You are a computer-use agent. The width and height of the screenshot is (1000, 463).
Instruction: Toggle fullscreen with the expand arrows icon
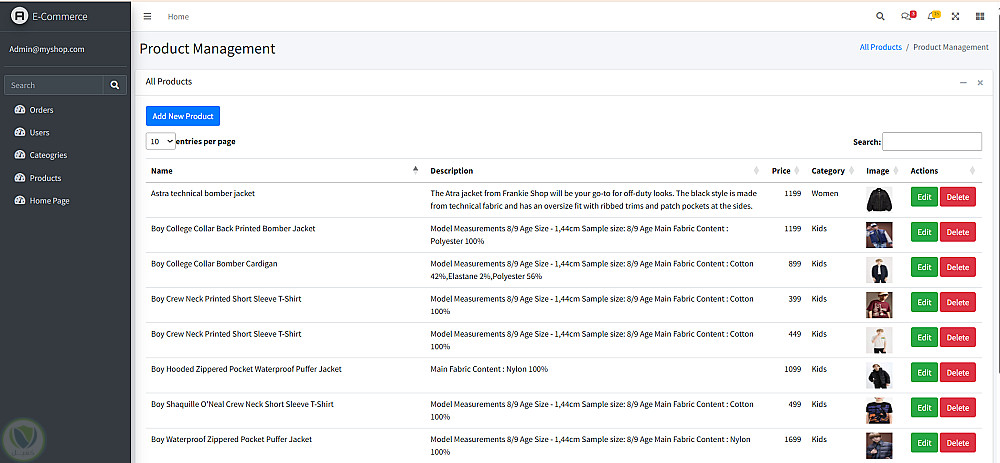pos(956,16)
